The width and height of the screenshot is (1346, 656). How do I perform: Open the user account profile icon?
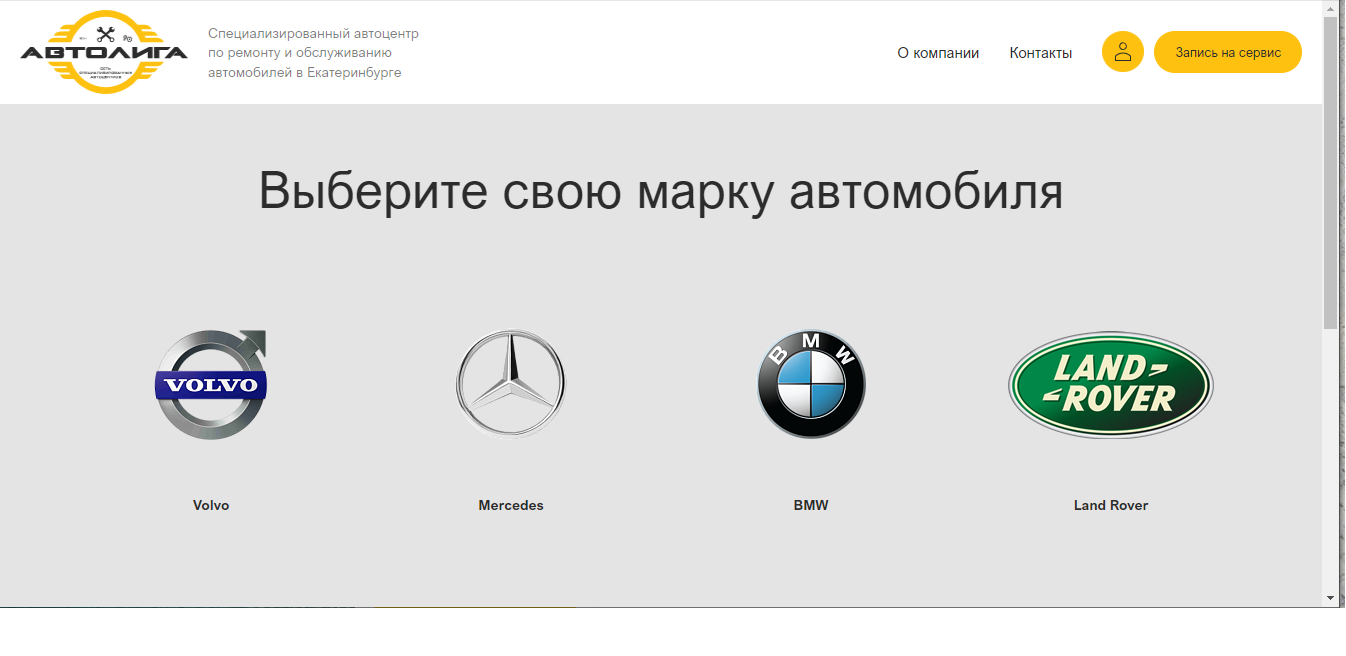(x=1123, y=52)
